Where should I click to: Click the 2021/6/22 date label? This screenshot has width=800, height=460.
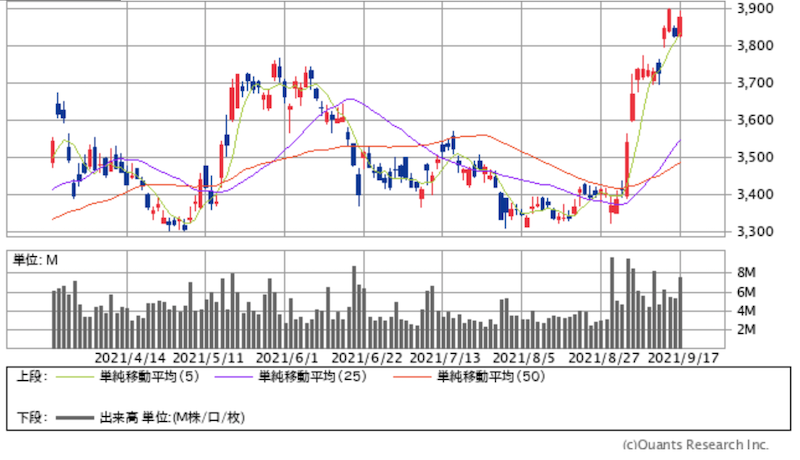pos(367,358)
